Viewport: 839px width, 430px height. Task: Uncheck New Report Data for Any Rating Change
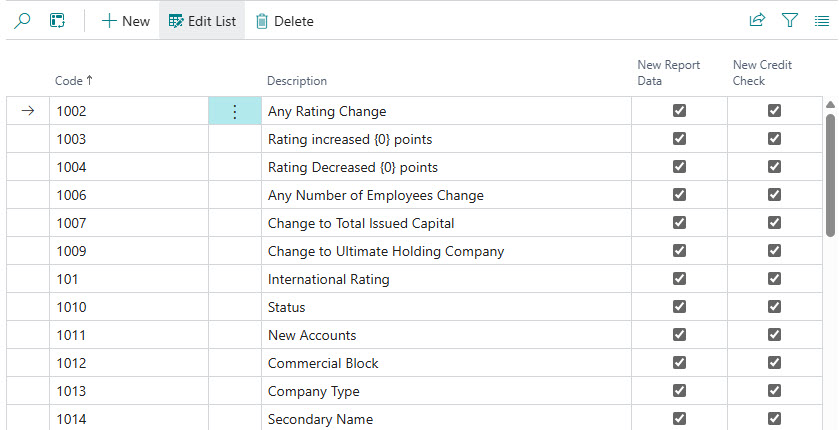coord(679,111)
